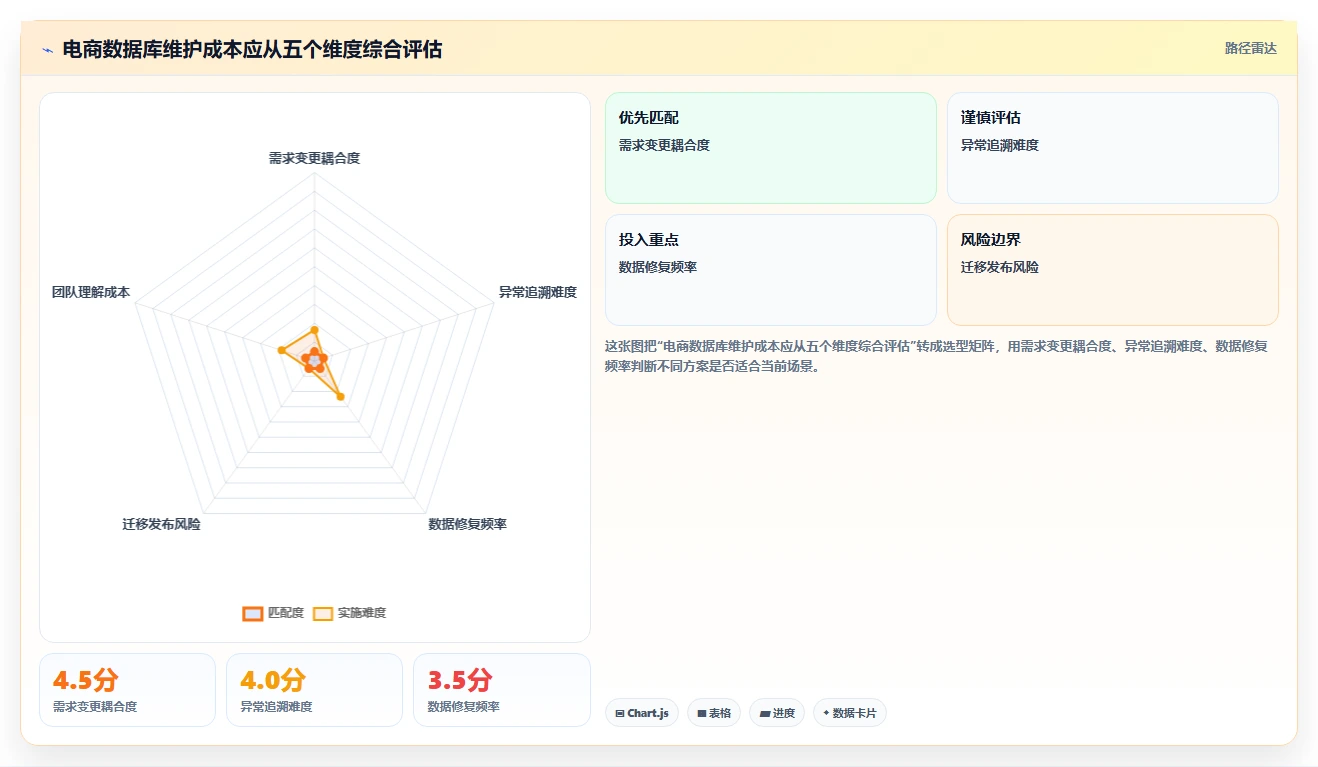Click the 数据修复频率 radar axis label
This screenshot has height=767, width=1318.
point(467,524)
